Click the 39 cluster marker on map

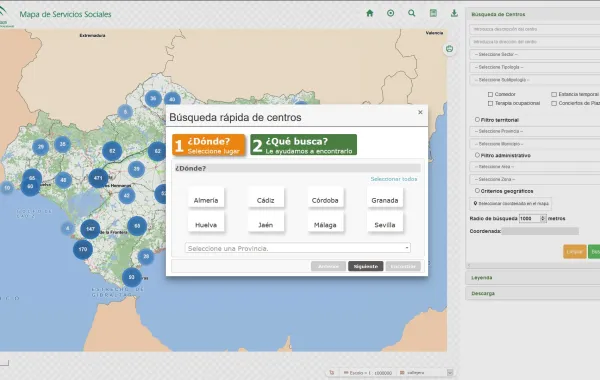coord(136,169)
